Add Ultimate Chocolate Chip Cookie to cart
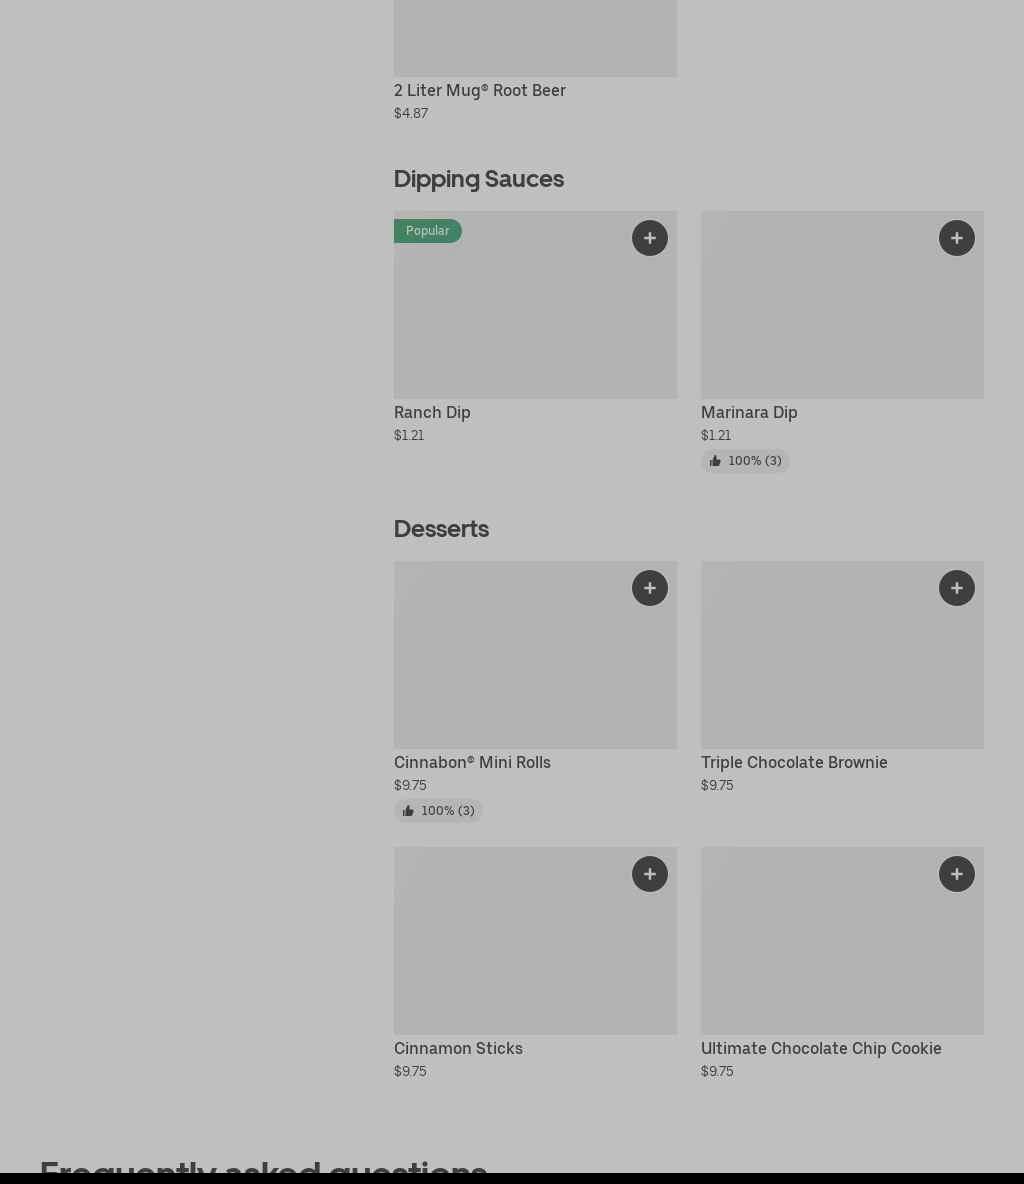The height and width of the screenshot is (1184, 1024). click(956, 874)
